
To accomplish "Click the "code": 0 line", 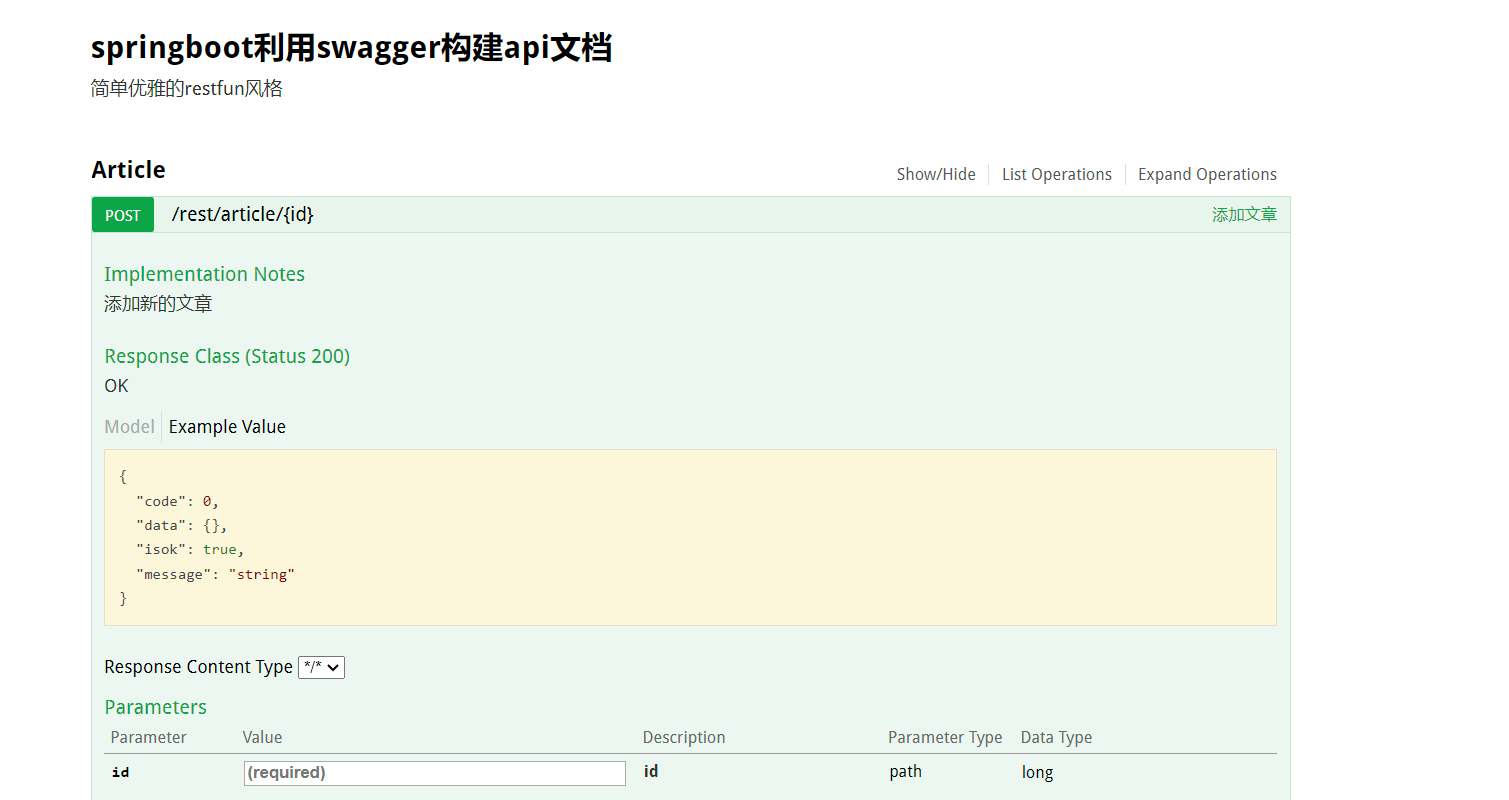I will coord(177,501).
